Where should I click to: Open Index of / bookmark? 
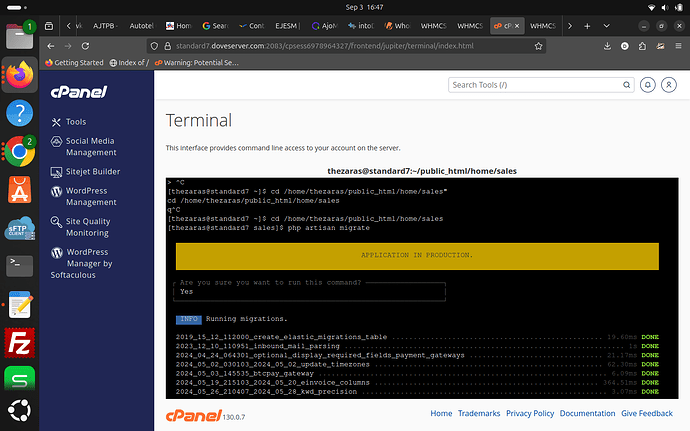(x=129, y=63)
